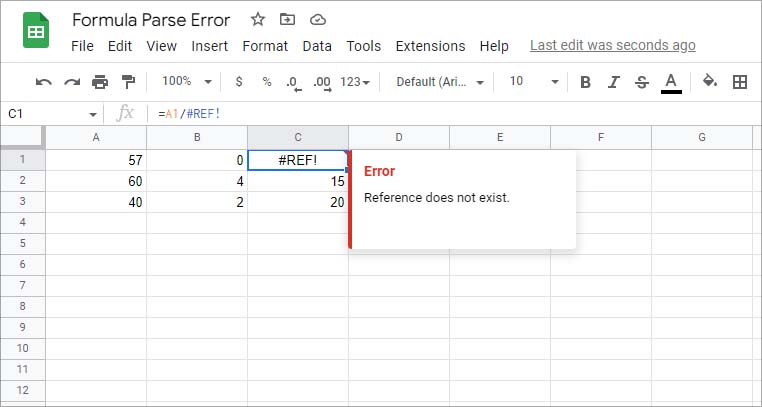Select column G header
Viewport: 762px width, 407px height.
[702, 137]
